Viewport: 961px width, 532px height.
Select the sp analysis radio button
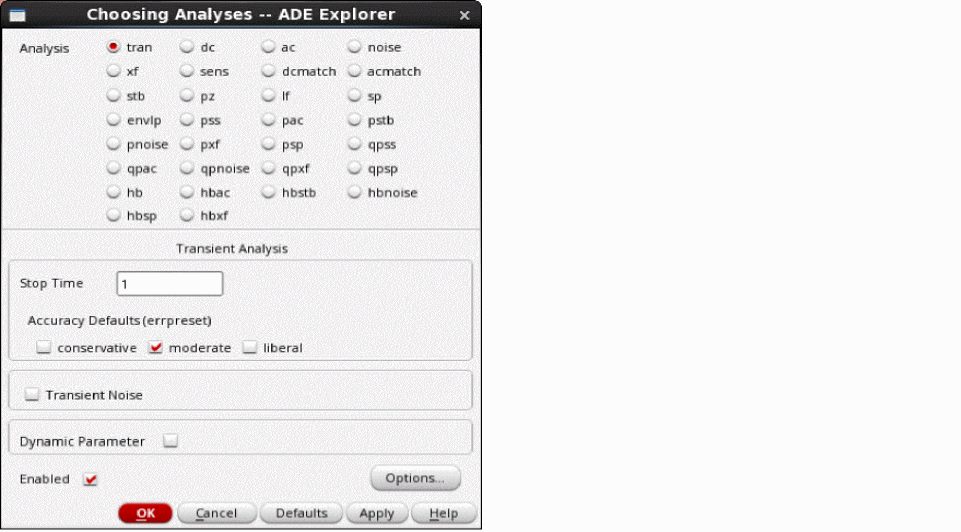click(354, 96)
